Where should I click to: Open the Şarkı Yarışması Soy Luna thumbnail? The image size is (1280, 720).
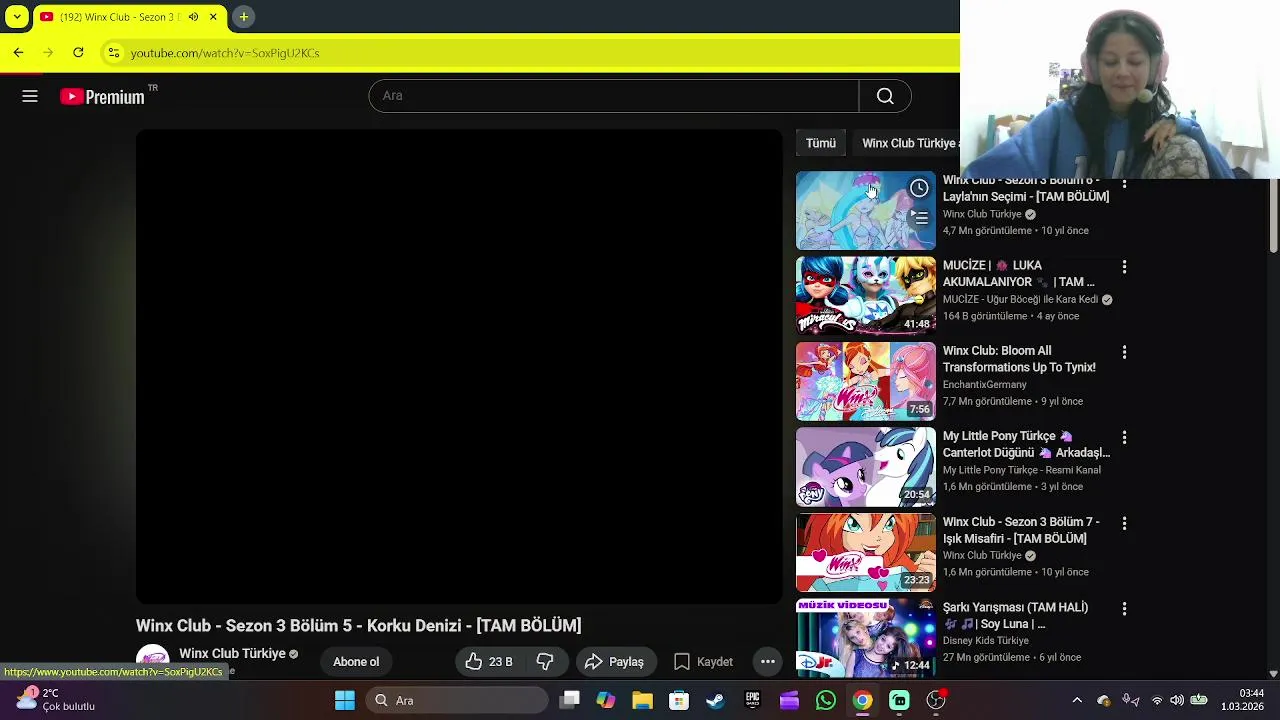pos(866,638)
